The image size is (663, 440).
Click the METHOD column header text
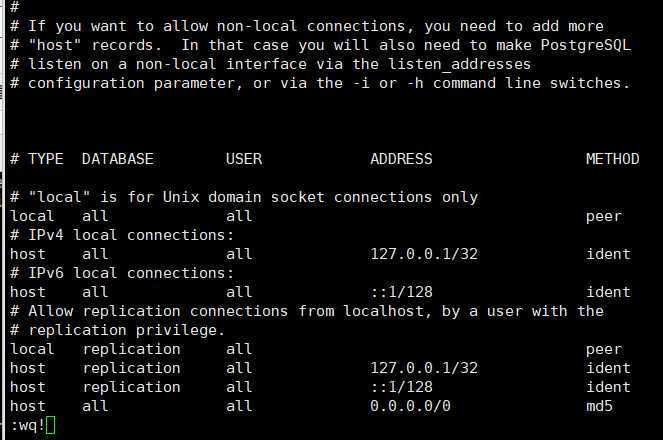click(612, 159)
